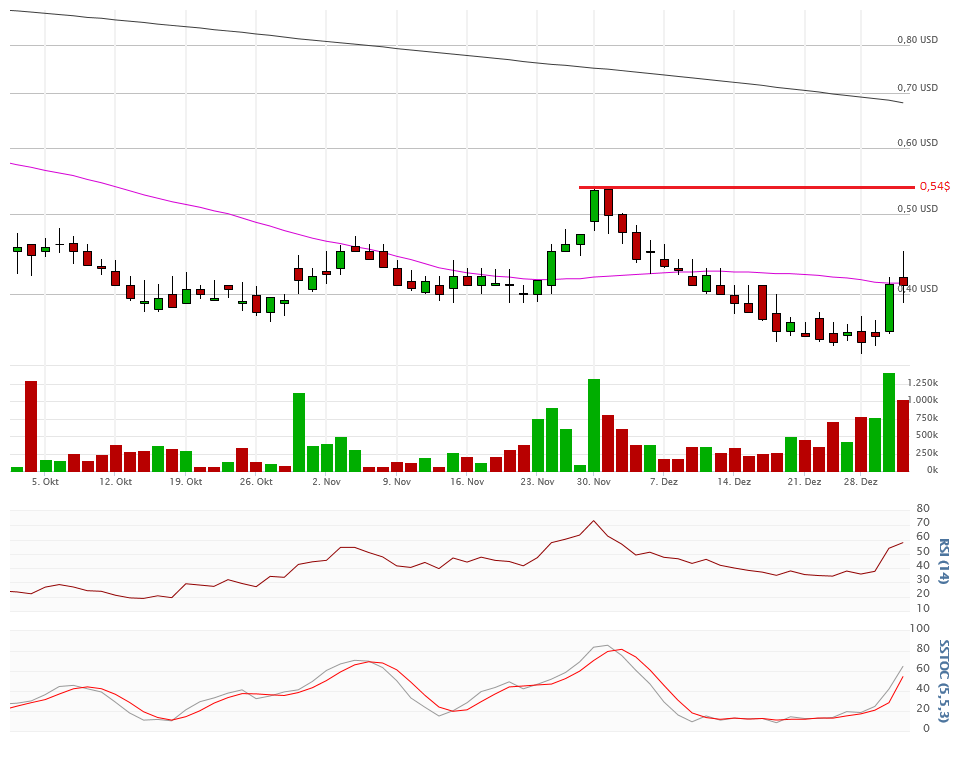Click the highest peak of the RSI line
The image size is (968, 765).
click(594, 521)
